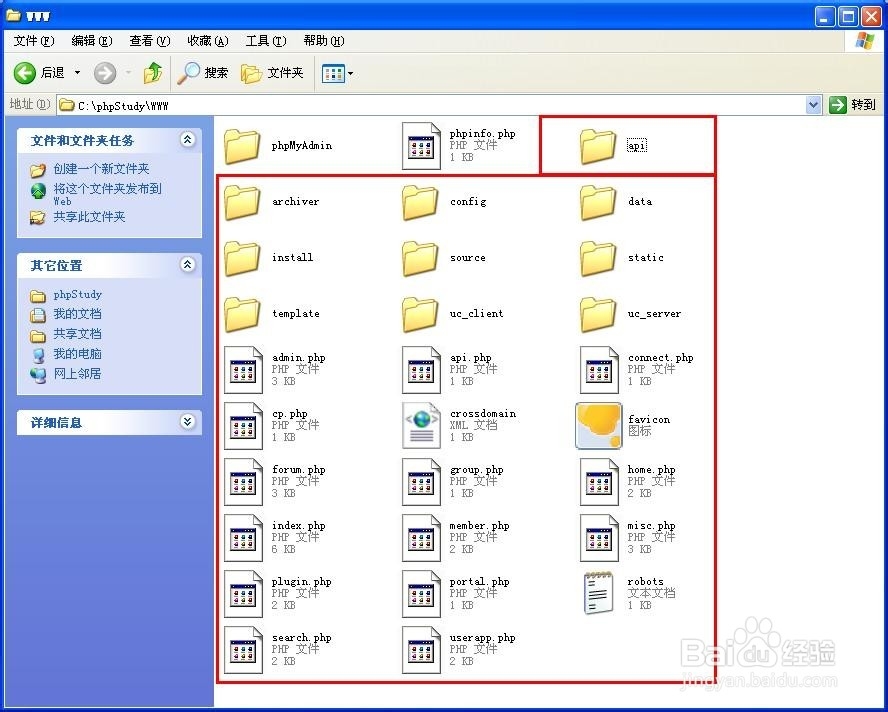
Task: Select the userapp.php file icon
Action: (421, 650)
